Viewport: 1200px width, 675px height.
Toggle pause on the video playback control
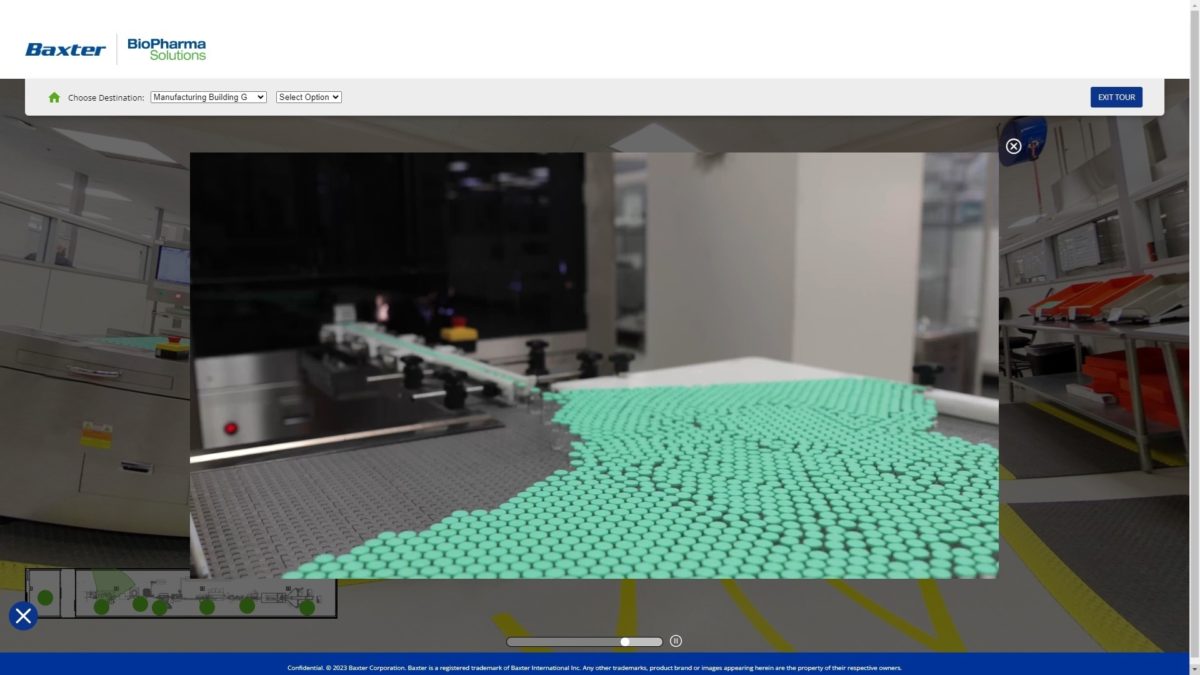[676, 641]
